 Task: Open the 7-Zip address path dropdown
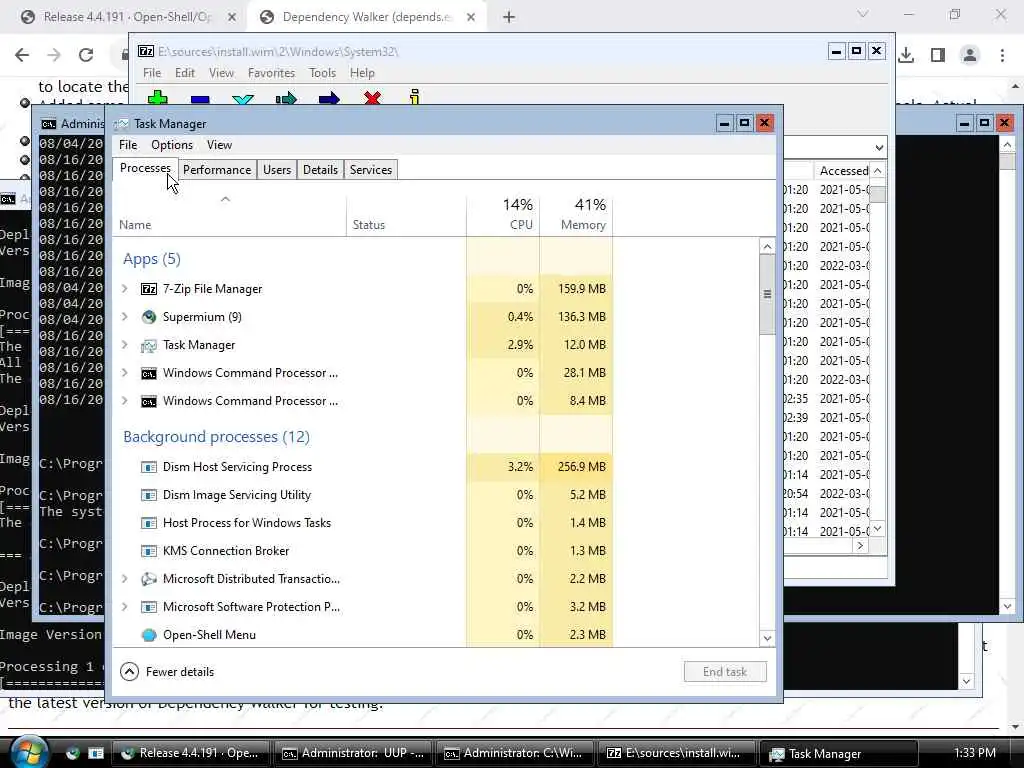(879, 148)
